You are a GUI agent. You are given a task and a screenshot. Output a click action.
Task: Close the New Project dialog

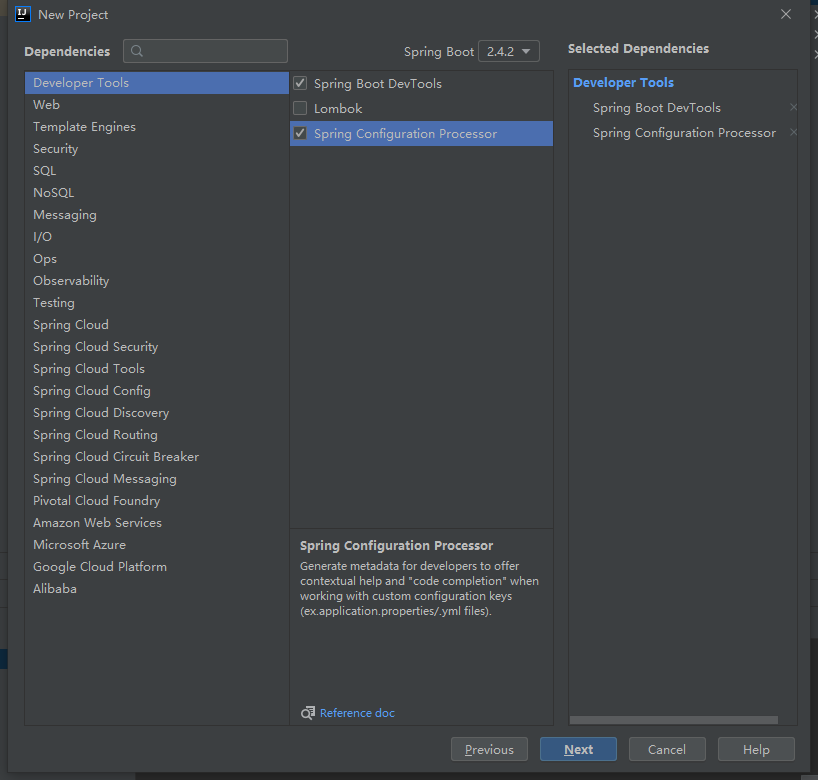[x=786, y=14]
